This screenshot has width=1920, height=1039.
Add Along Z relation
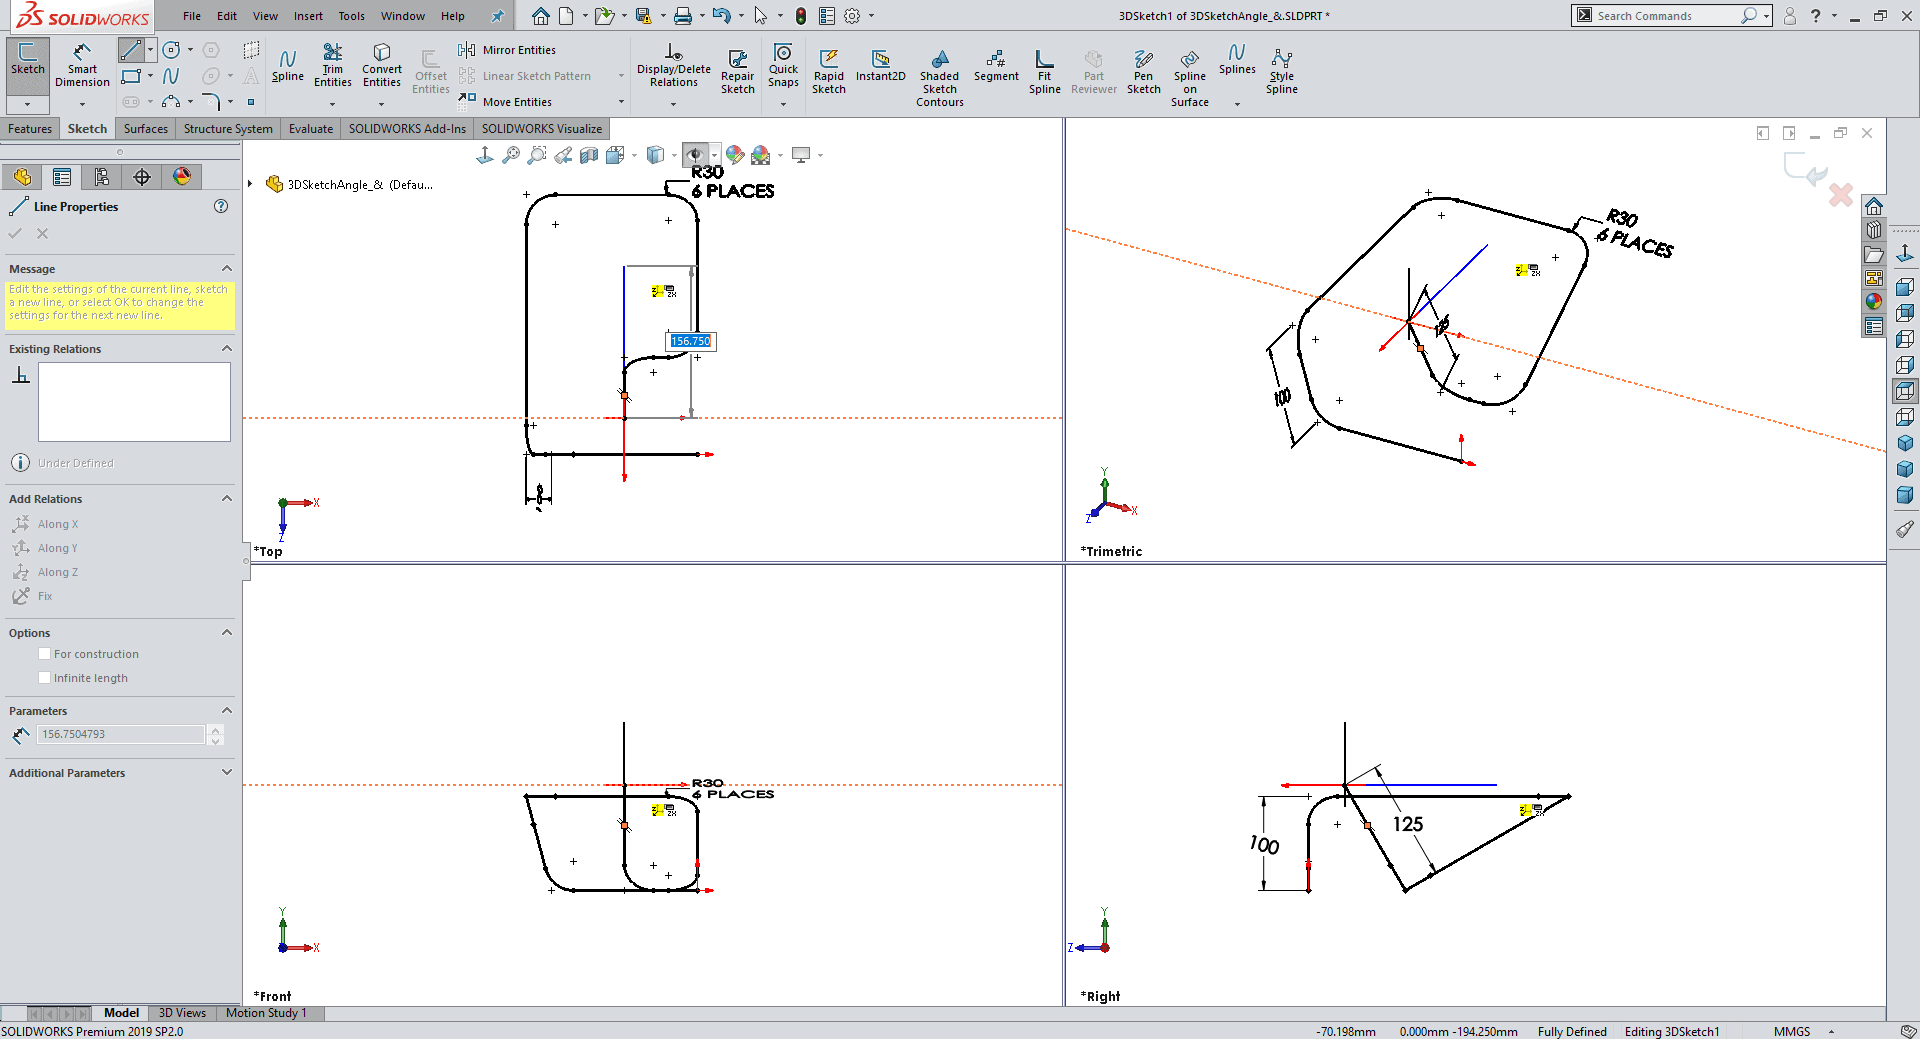click(46, 572)
